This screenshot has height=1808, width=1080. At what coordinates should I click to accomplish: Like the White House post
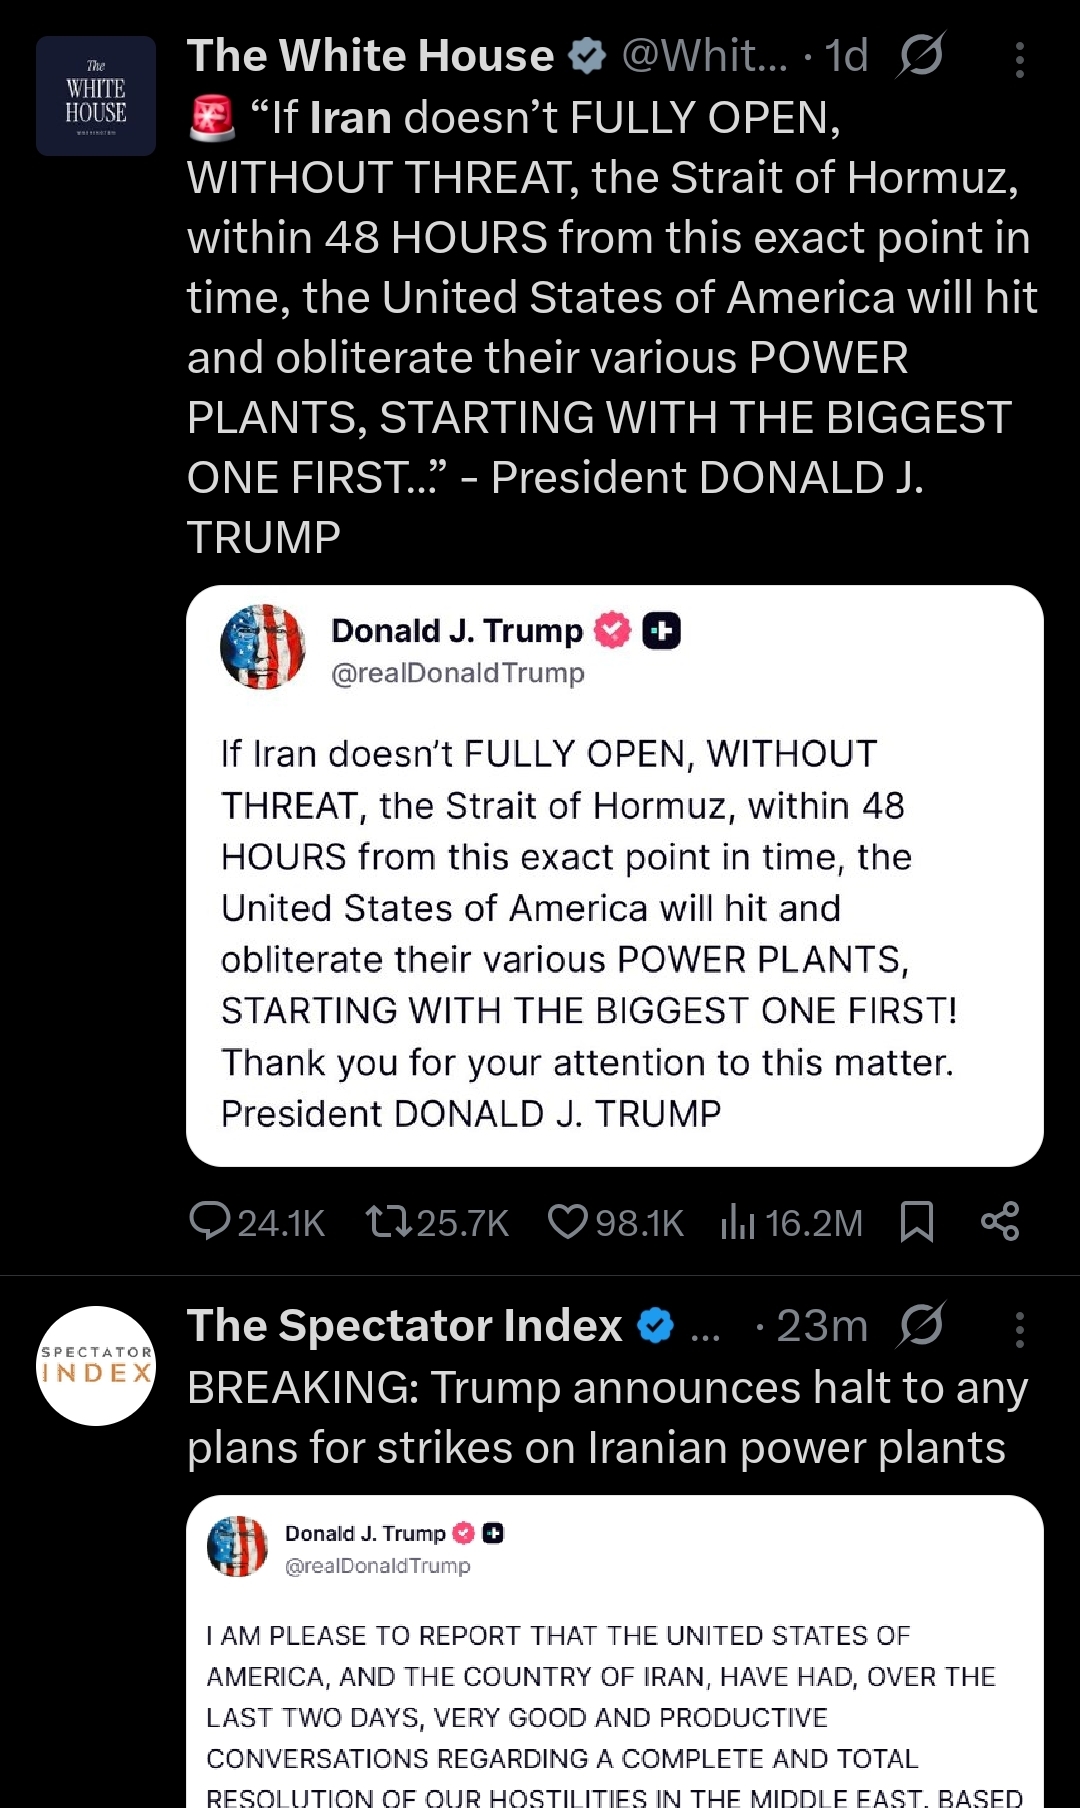click(568, 1221)
